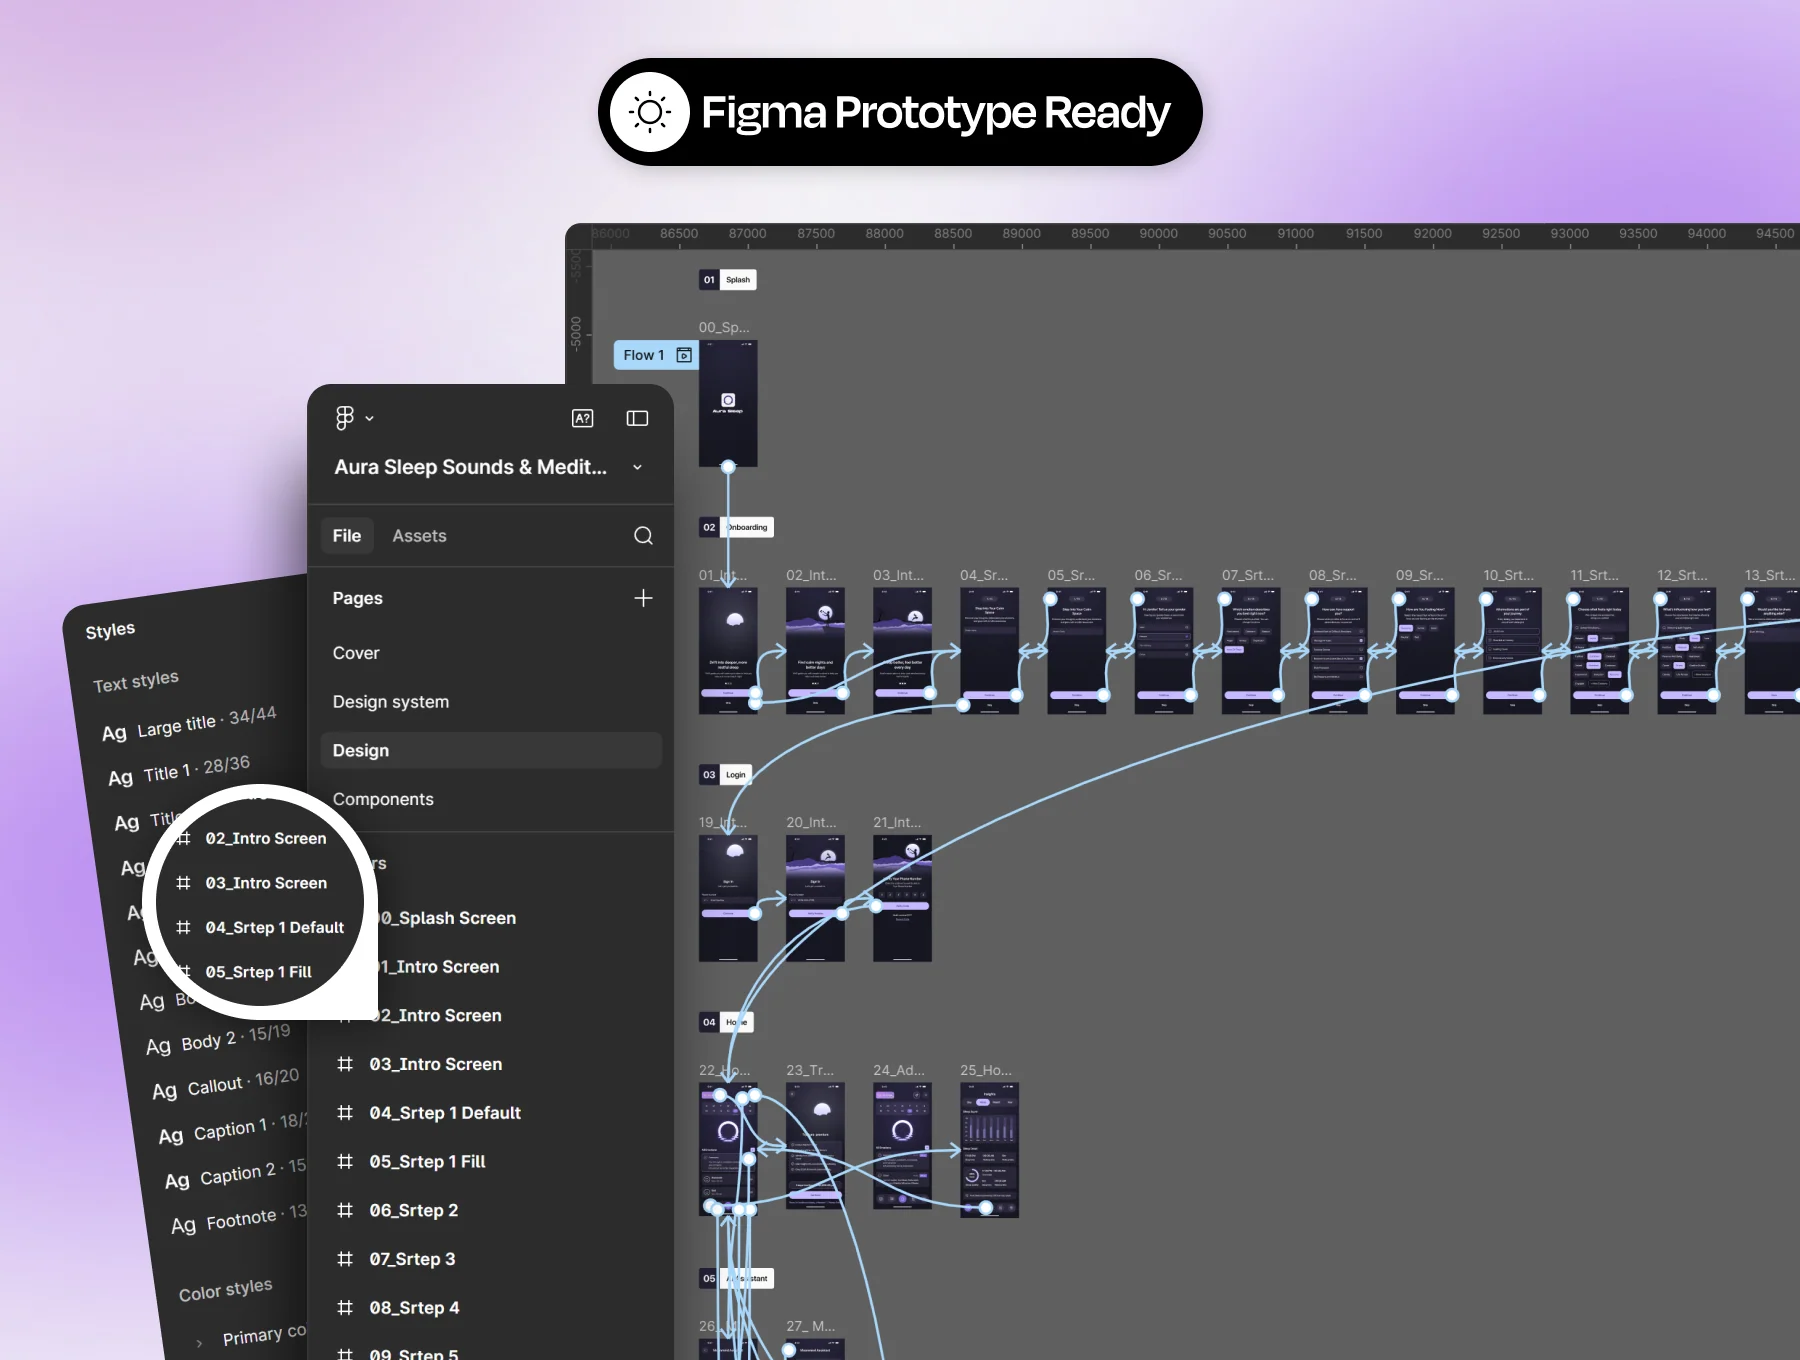Image resolution: width=1800 pixels, height=1360 pixels.
Task: Select the 06_Srtep 2 layer
Action: point(414,1210)
